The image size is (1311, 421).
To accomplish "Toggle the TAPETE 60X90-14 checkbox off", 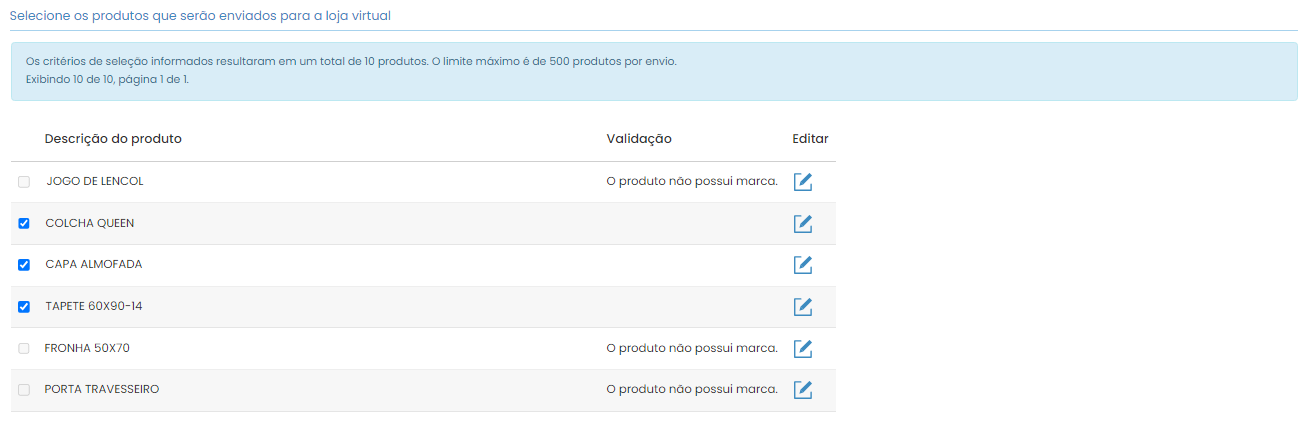I will point(24,307).
